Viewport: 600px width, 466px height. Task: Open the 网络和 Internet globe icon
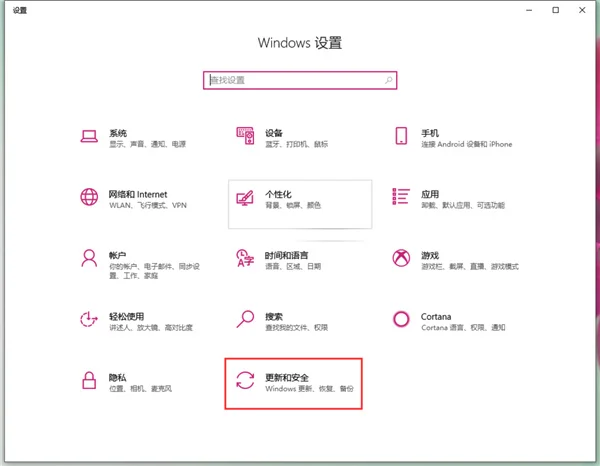[89, 197]
